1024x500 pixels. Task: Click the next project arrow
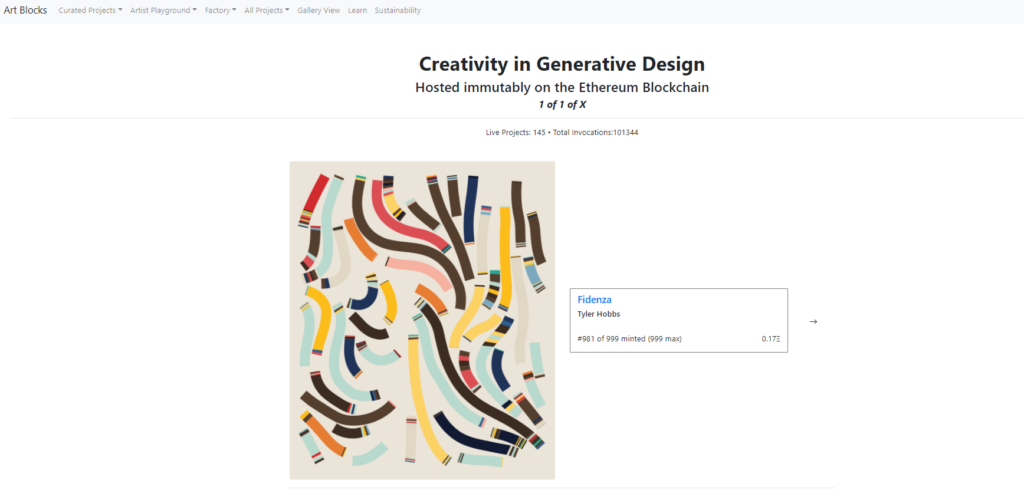[813, 321]
